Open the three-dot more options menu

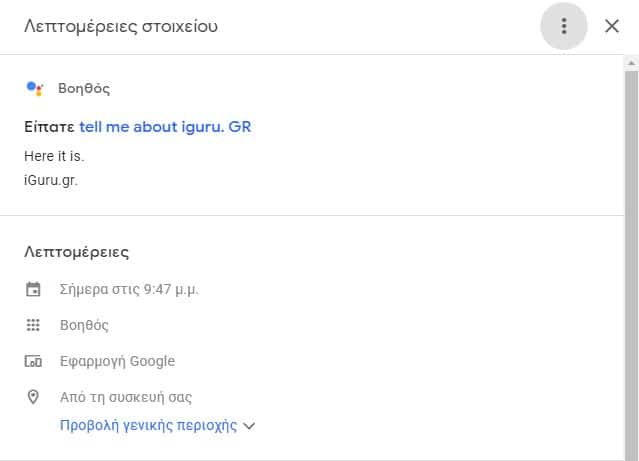tap(564, 27)
